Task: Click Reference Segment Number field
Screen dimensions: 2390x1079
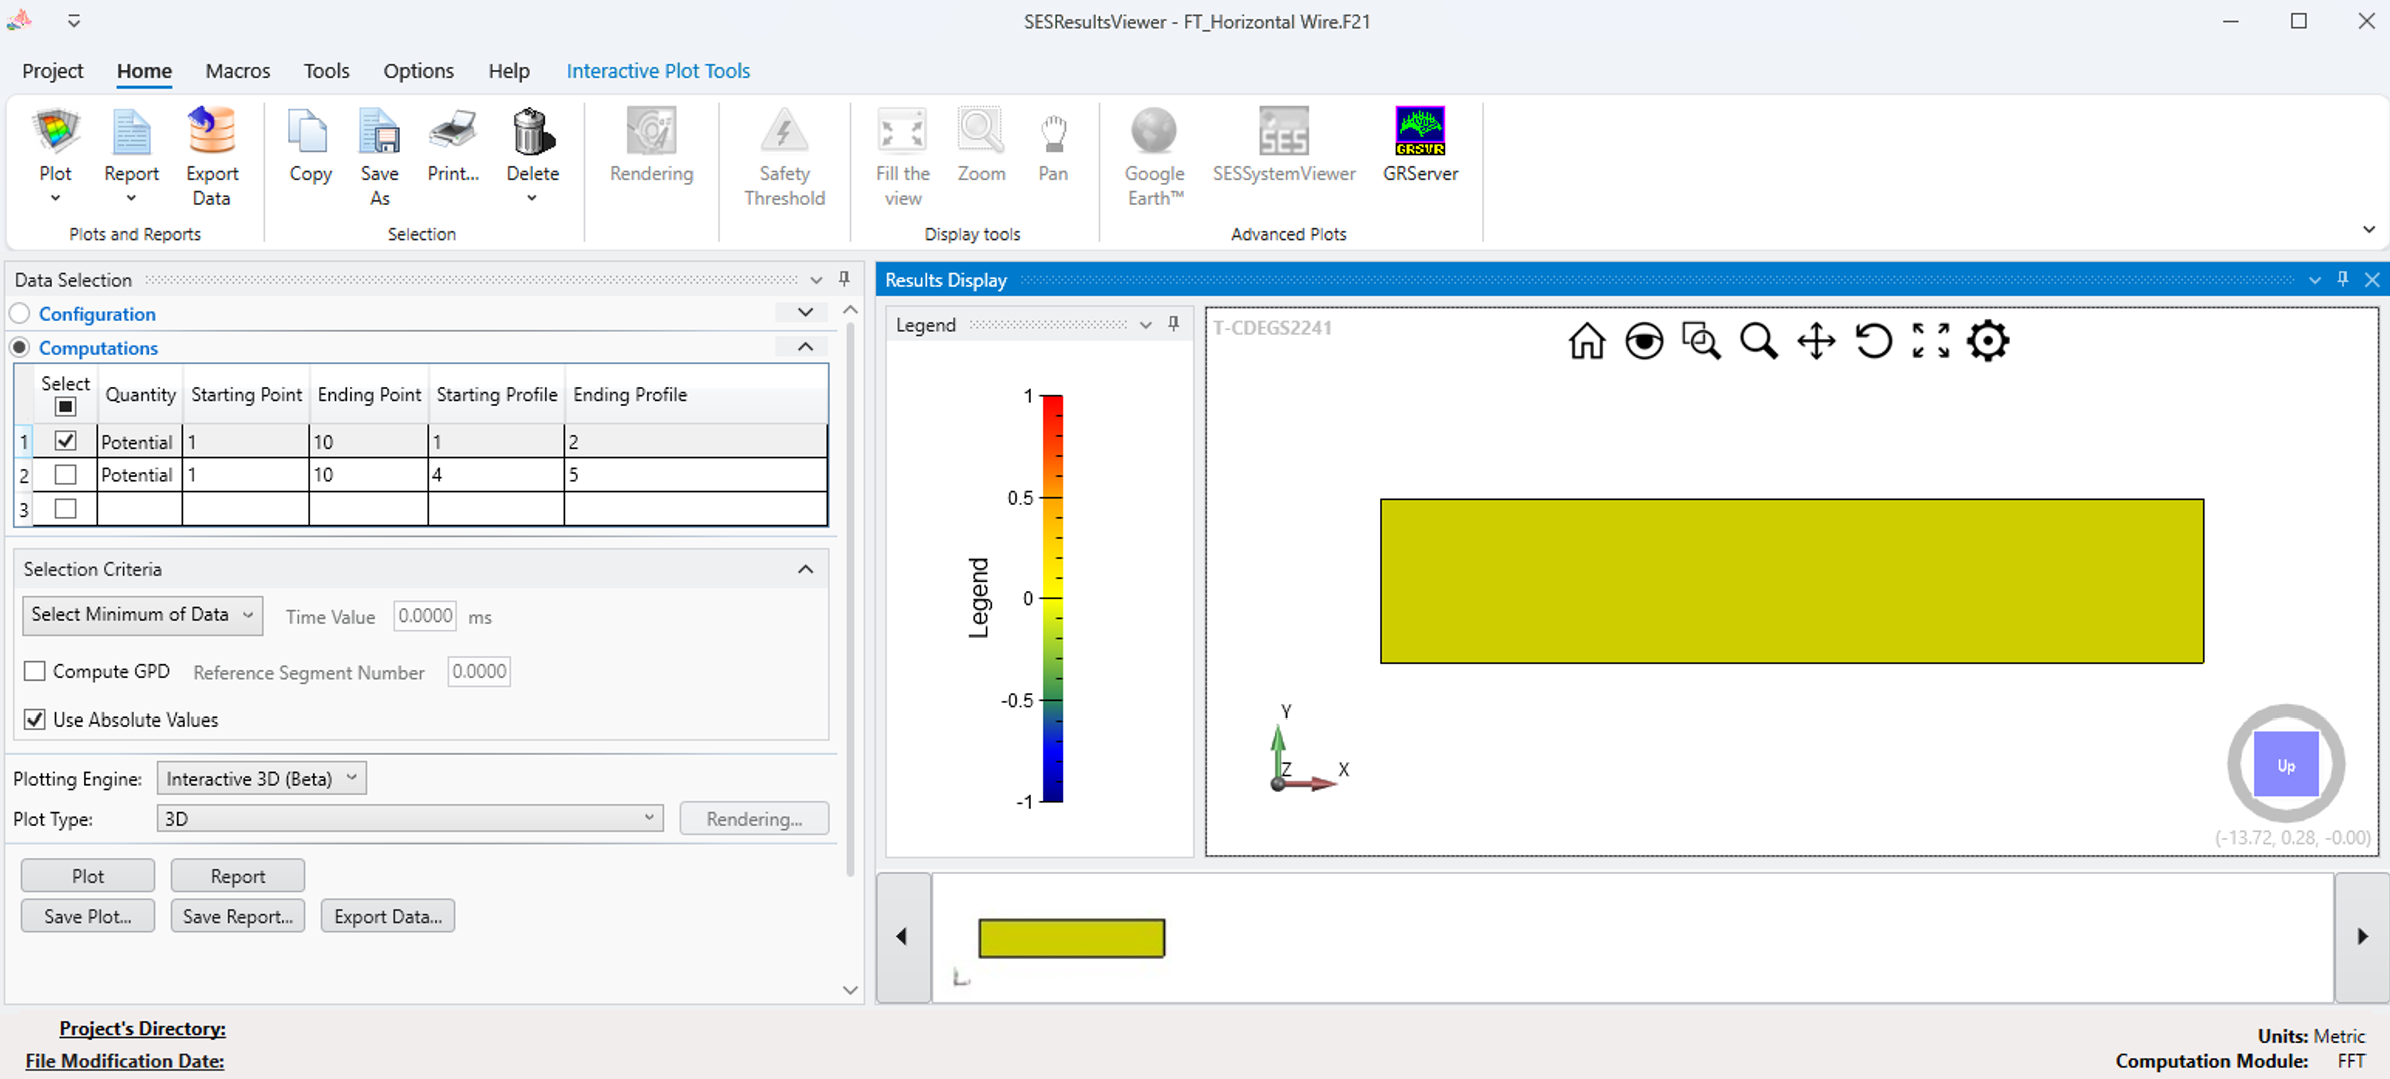Action: [x=479, y=672]
